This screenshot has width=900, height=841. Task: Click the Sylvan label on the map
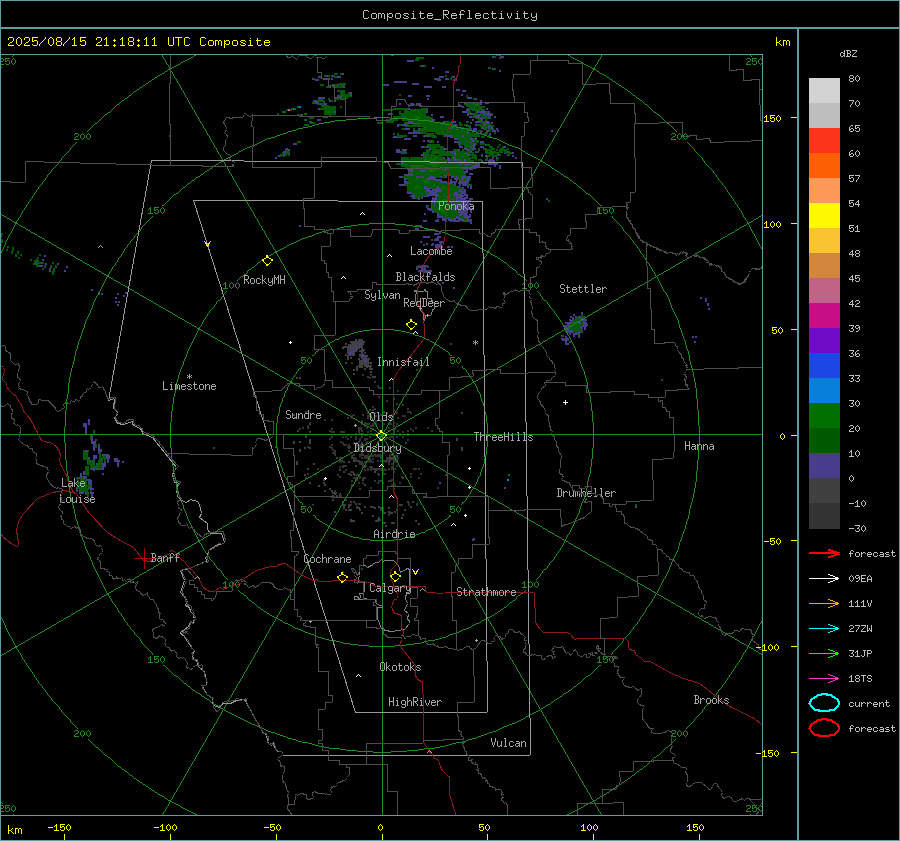coord(382,295)
